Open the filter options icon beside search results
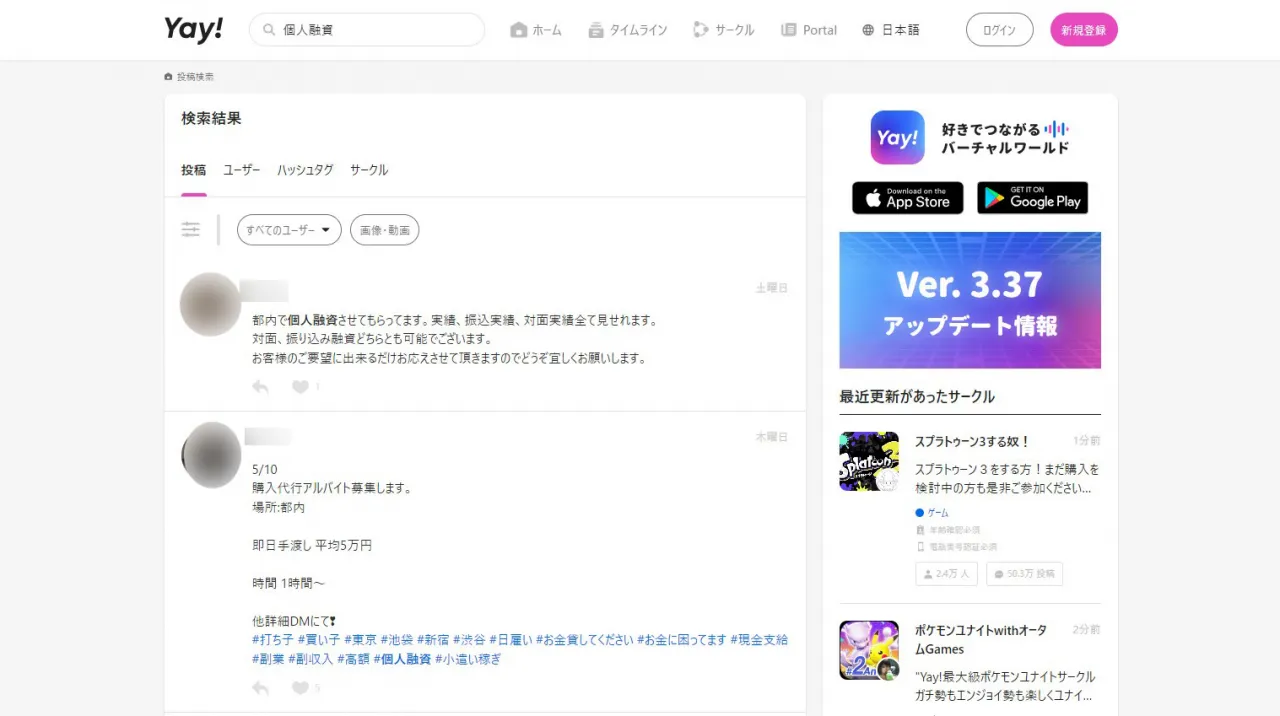Screen dimensions: 1280x716 pyautogui.click(x=191, y=229)
